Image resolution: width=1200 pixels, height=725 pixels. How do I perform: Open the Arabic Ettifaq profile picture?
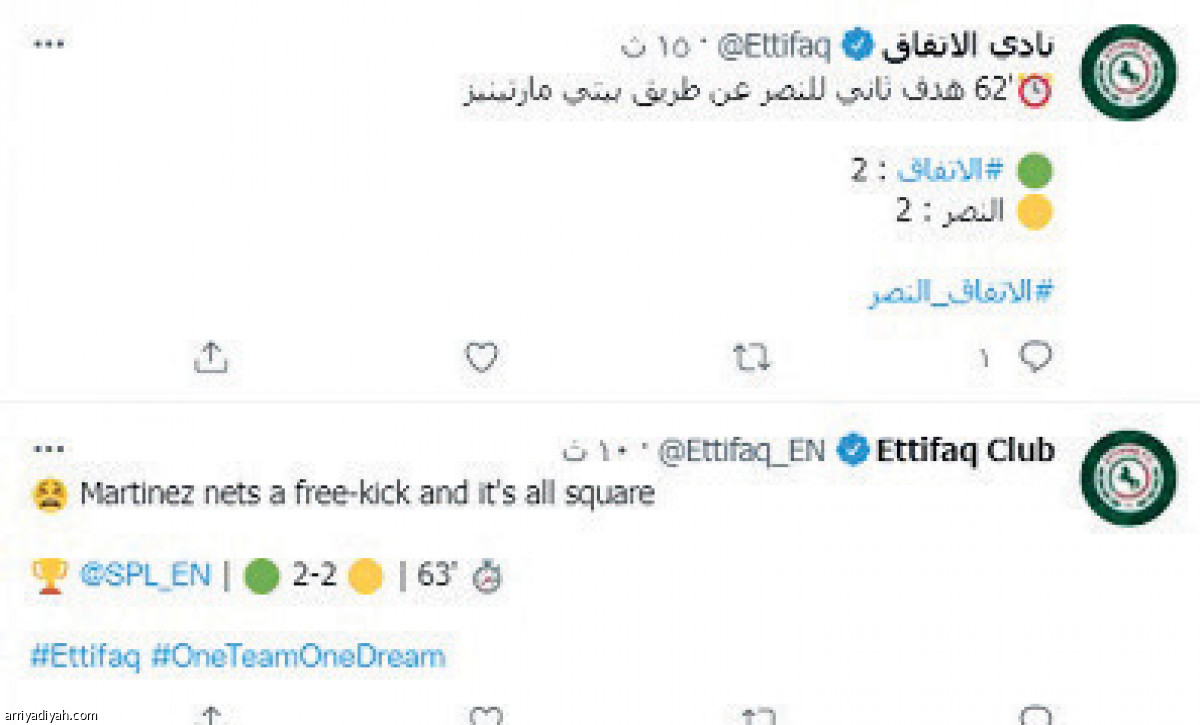point(1130,72)
